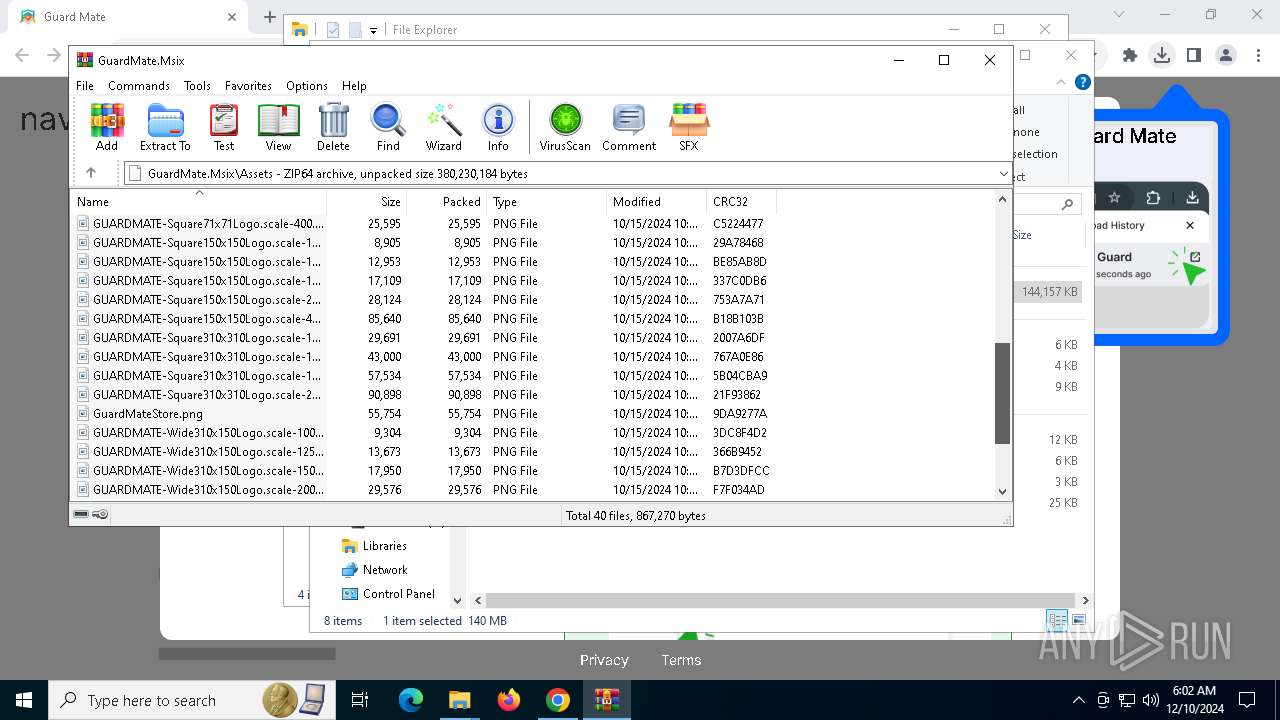Screen dimensions: 1280x720
Task: Expand the archive path dropdown
Action: (1003, 174)
